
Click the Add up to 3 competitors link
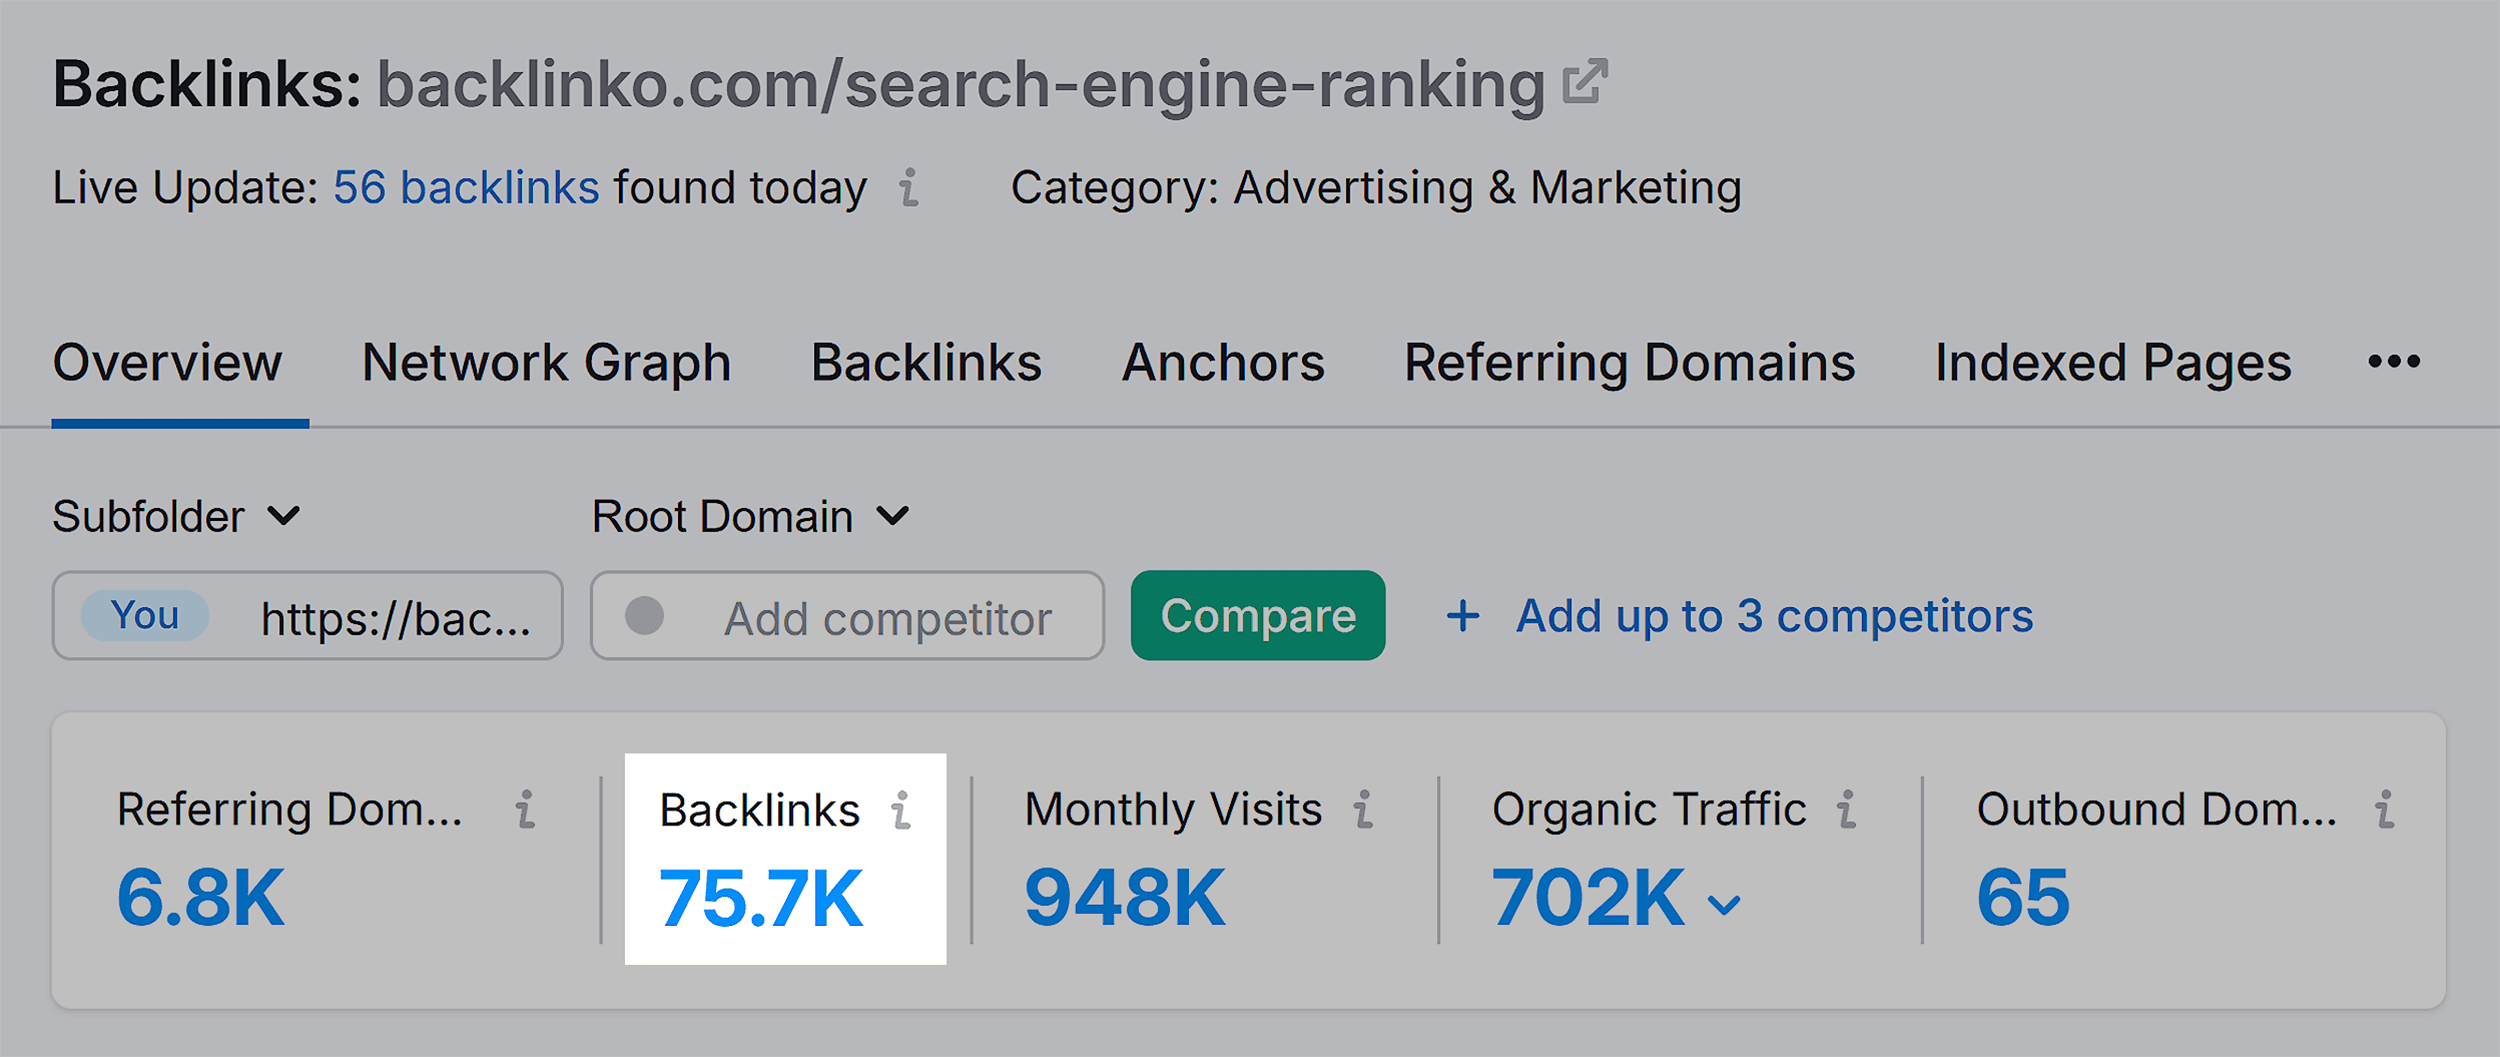coord(1774,616)
